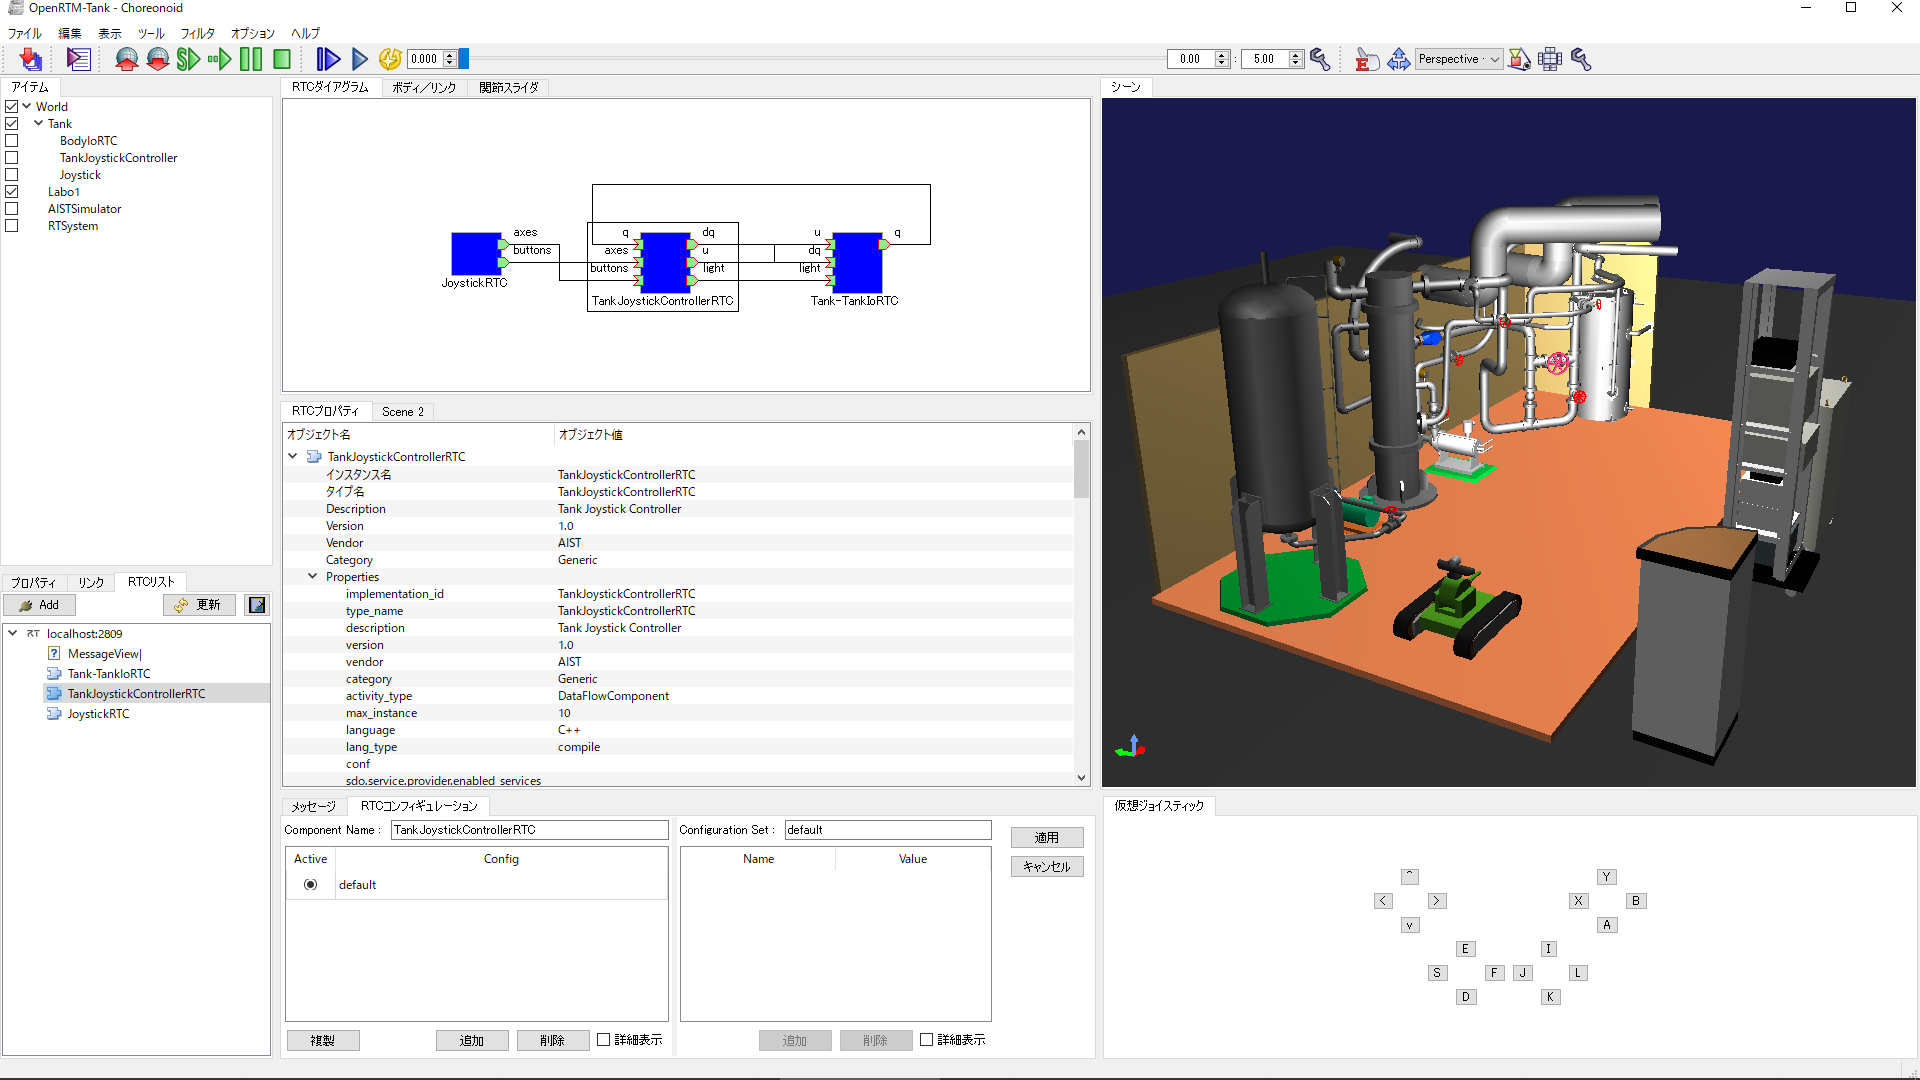
Task: Click the blue arrows viewpoint operation icon
Action: [1398, 60]
